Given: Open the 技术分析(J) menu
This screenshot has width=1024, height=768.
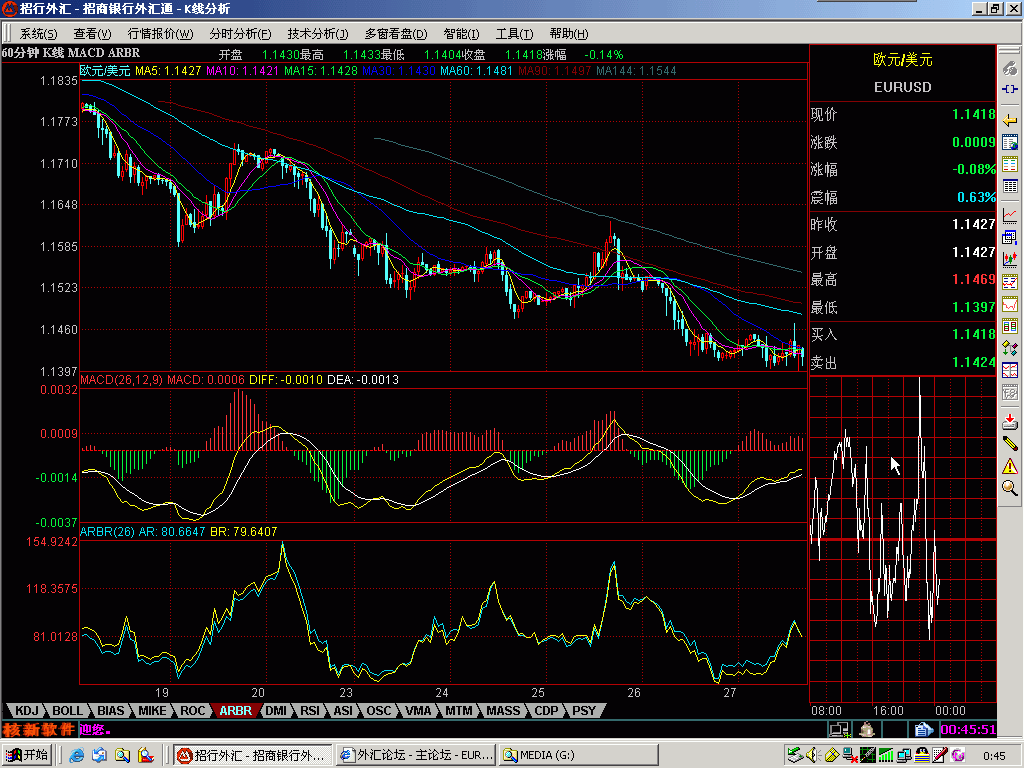Looking at the screenshot, I should point(317,34).
